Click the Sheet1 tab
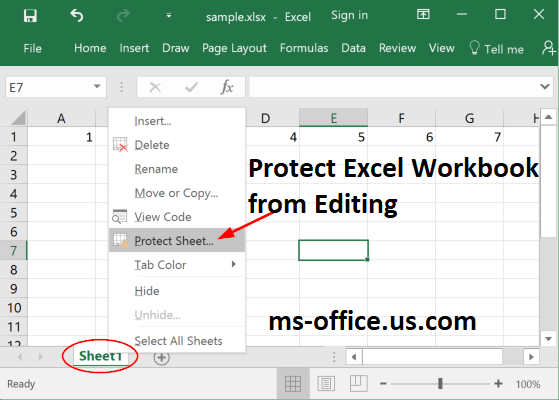 point(100,356)
